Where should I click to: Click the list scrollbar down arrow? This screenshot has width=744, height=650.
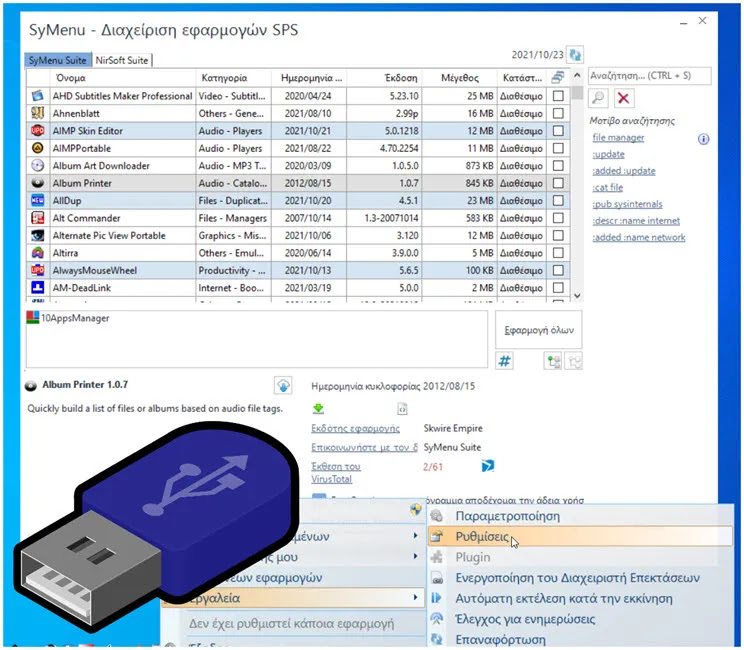(577, 295)
